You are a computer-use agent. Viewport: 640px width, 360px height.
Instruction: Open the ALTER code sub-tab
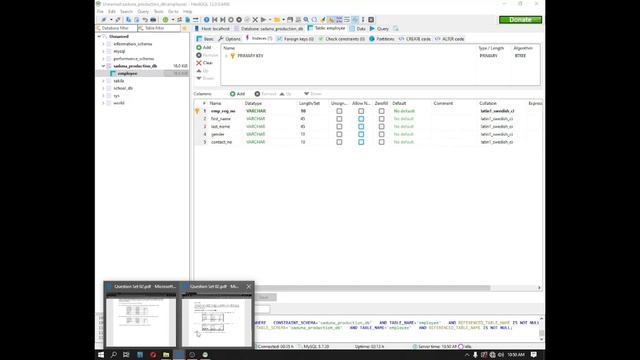pyautogui.click(x=449, y=39)
